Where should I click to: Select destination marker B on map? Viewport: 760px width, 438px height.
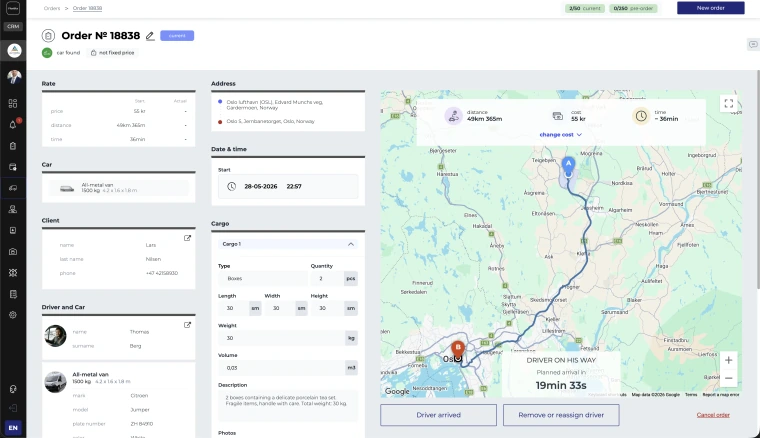pyautogui.click(x=458, y=348)
